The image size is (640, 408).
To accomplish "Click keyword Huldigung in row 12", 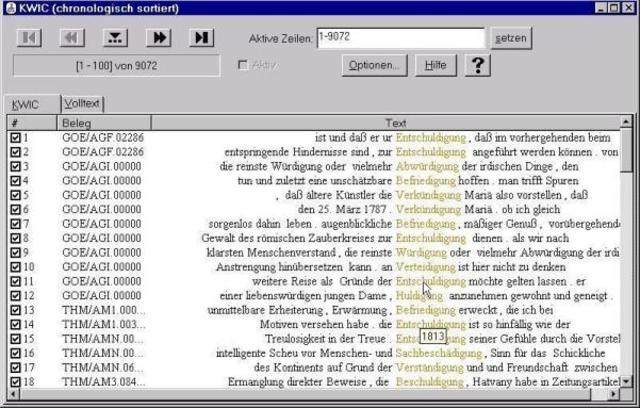I will coord(419,296).
